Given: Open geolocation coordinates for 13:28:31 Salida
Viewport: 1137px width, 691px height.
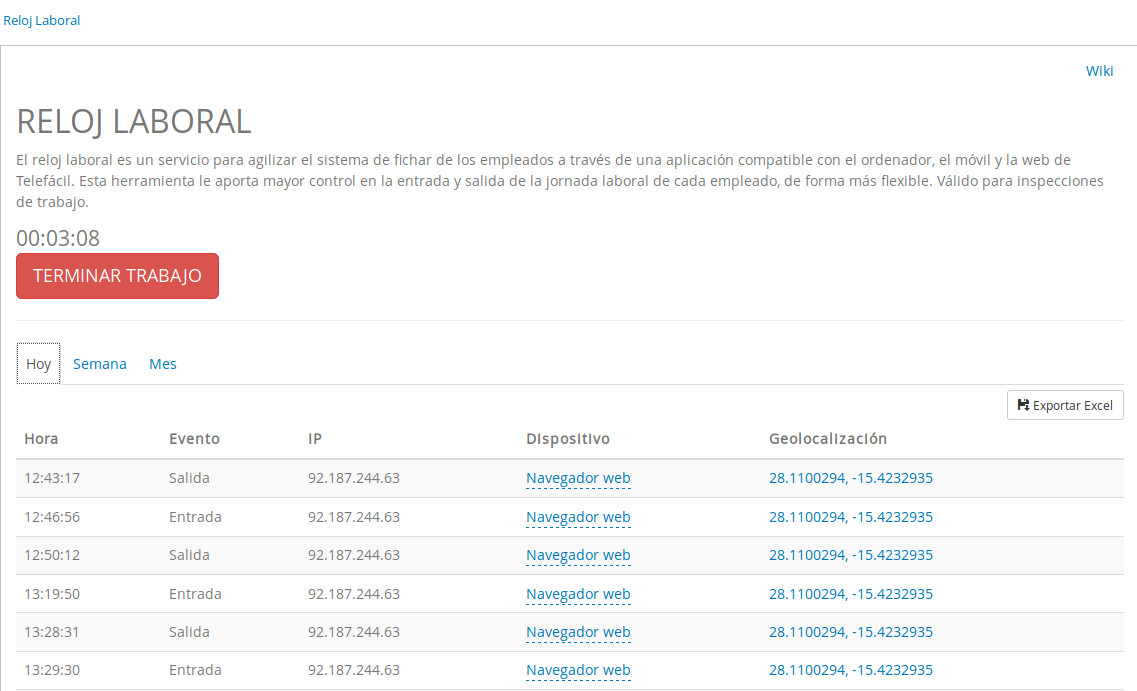Looking at the screenshot, I should [x=850, y=632].
